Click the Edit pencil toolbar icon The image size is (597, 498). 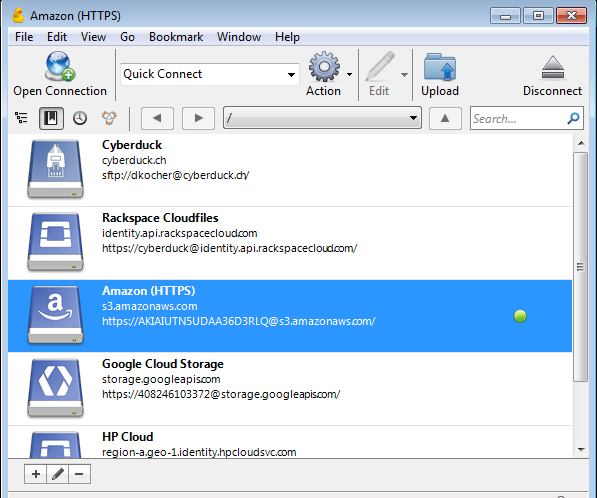click(x=380, y=66)
